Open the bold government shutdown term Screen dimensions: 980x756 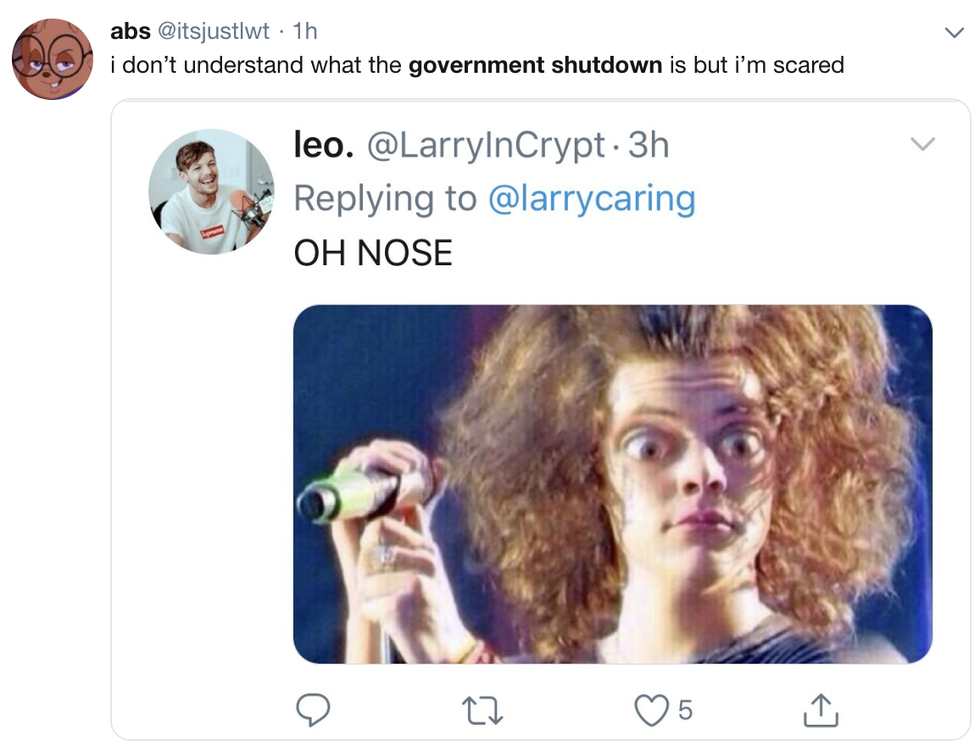click(535, 66)
